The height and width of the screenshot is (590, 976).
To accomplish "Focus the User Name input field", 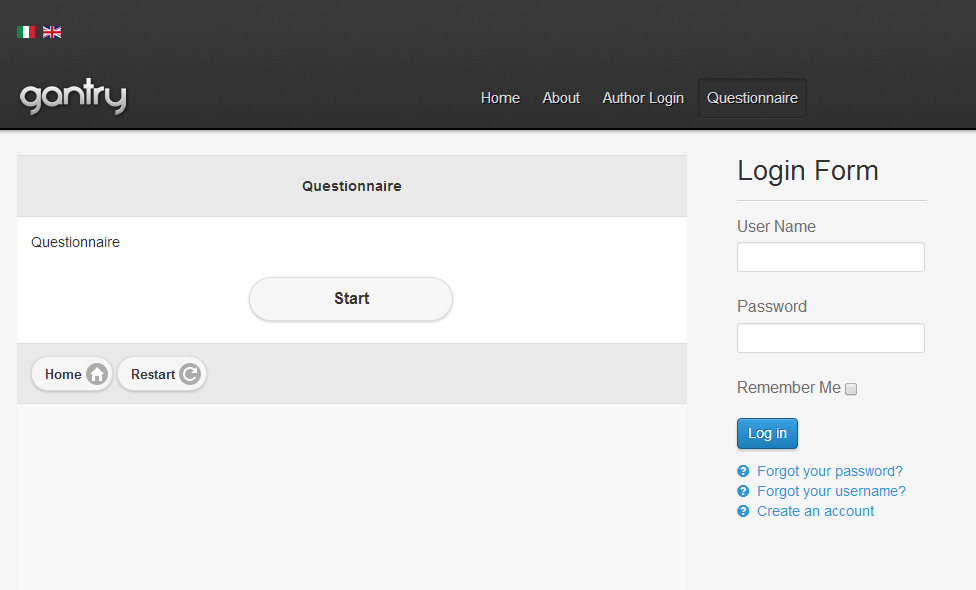I will (x=830, y=257).
